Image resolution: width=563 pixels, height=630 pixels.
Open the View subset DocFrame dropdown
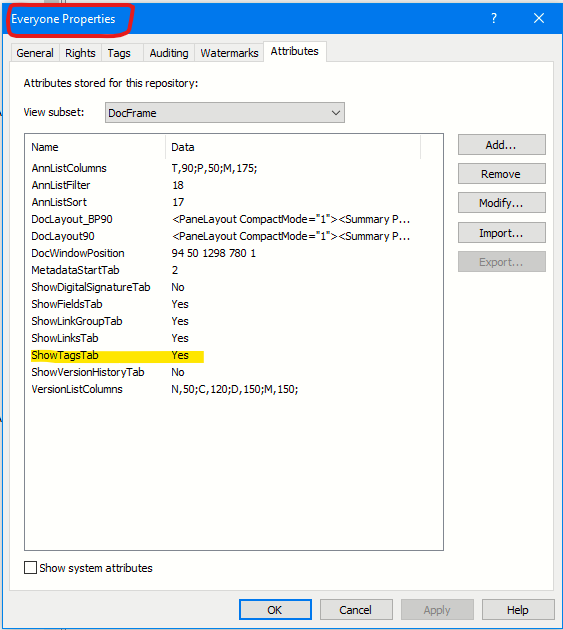[x=225, y=113]
